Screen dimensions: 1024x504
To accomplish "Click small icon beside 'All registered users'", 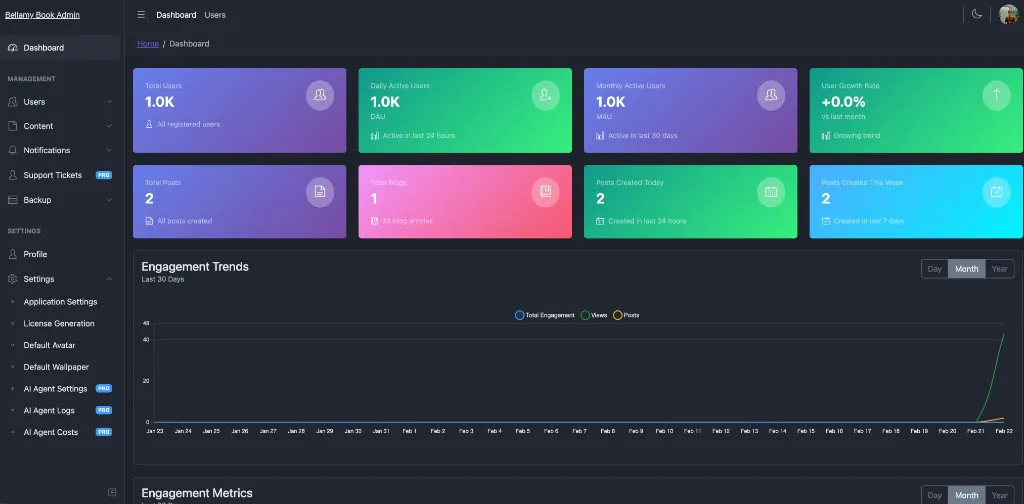I will click(149, 124).
